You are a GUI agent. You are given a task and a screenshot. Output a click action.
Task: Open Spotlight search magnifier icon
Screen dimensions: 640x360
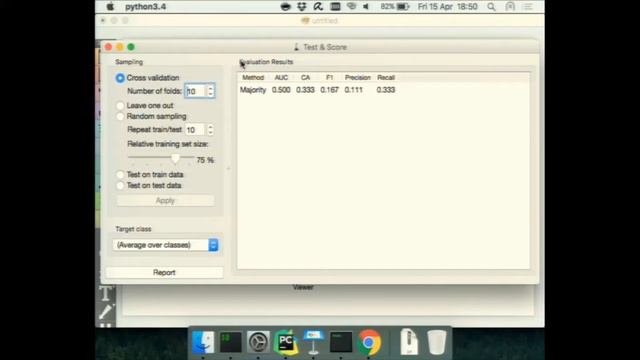point(491,7)
